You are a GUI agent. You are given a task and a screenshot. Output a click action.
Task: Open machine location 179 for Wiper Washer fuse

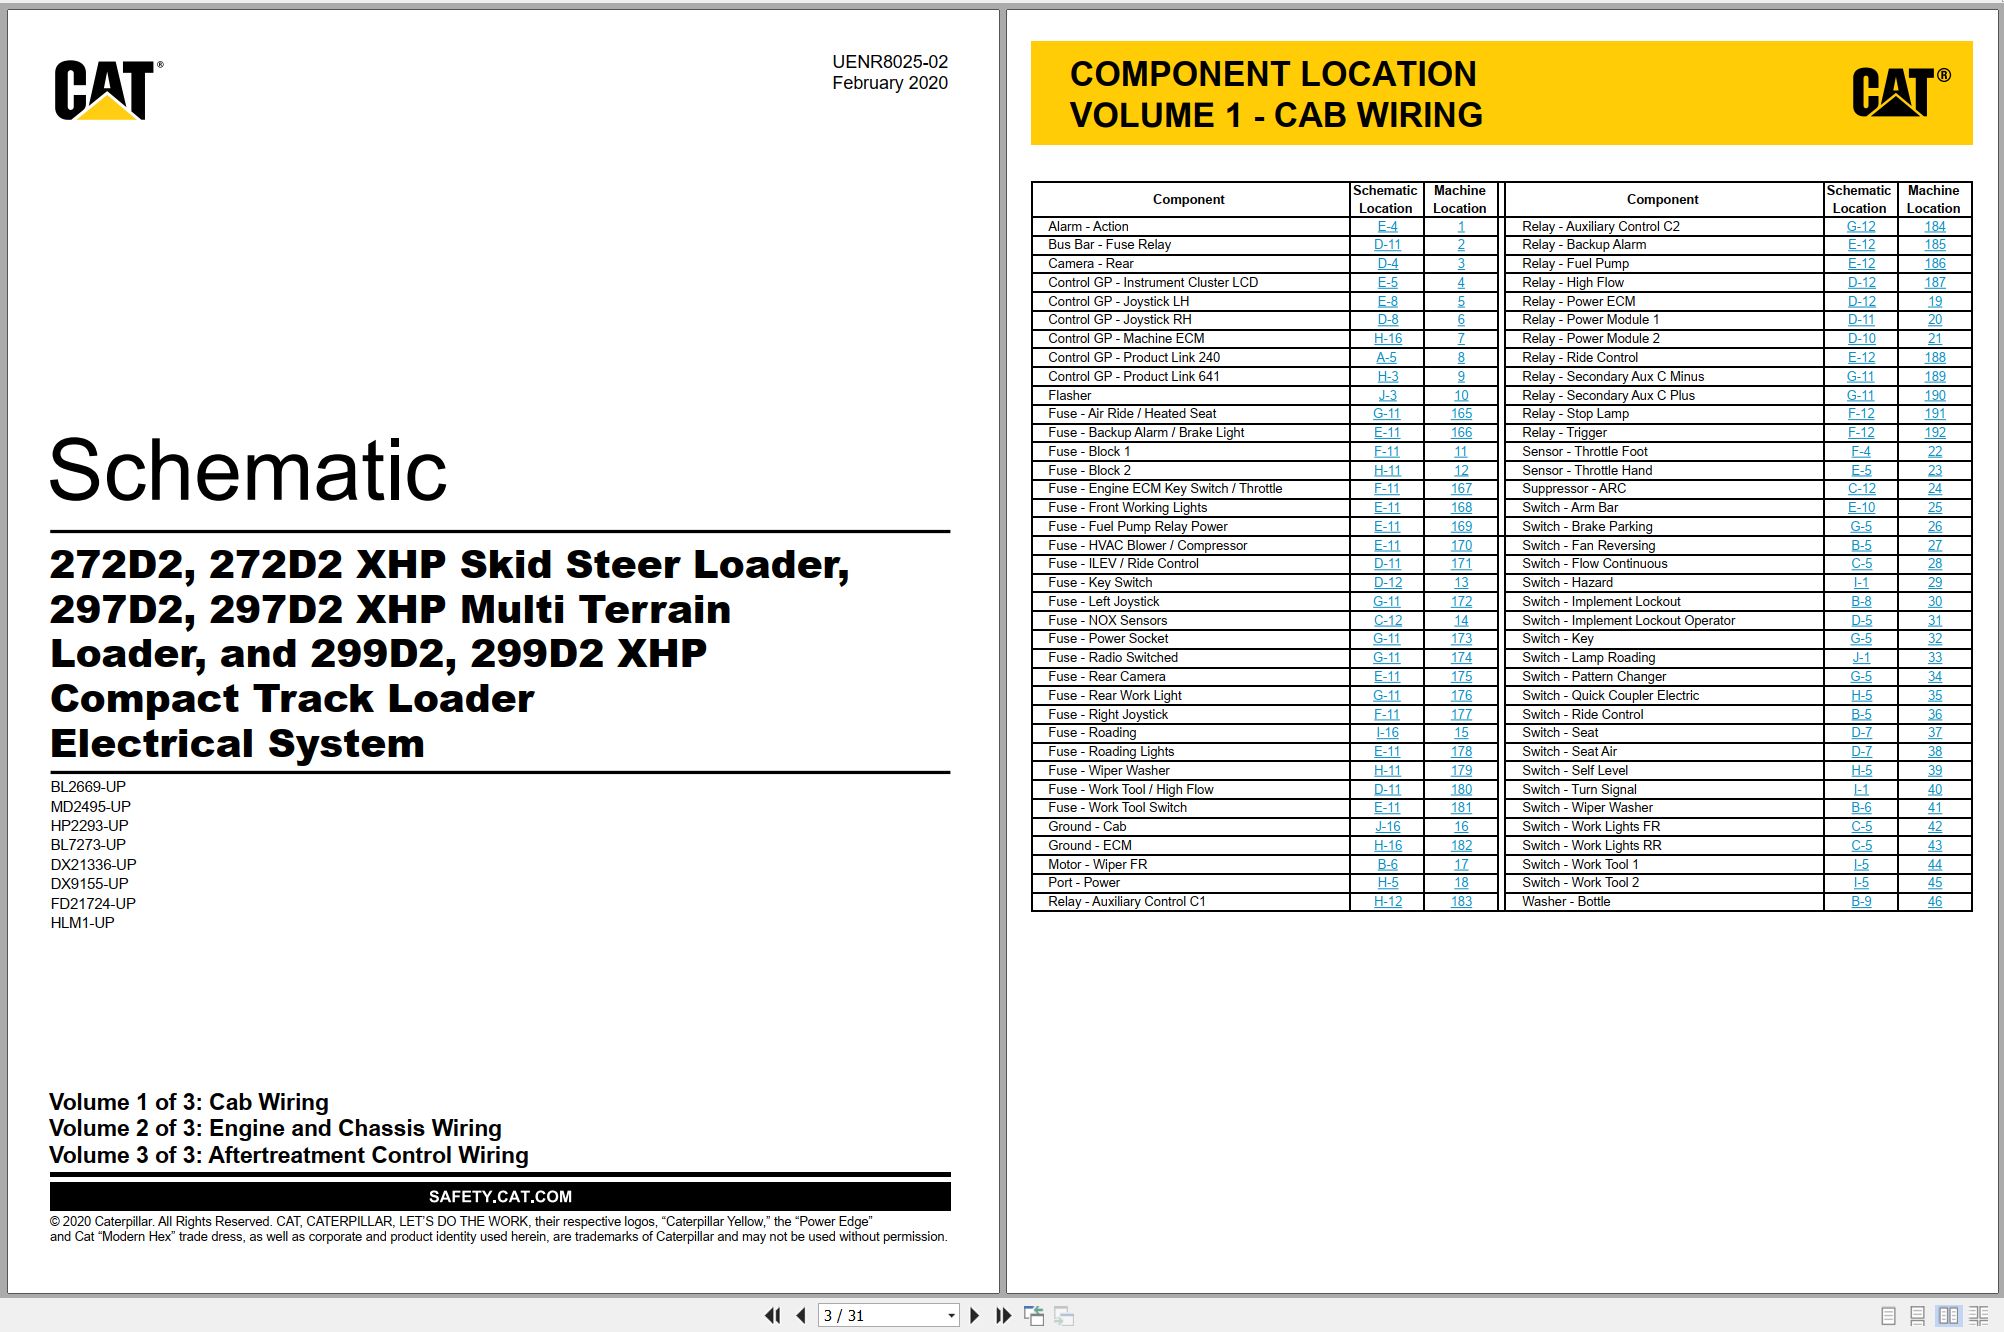coord(1461,771)
